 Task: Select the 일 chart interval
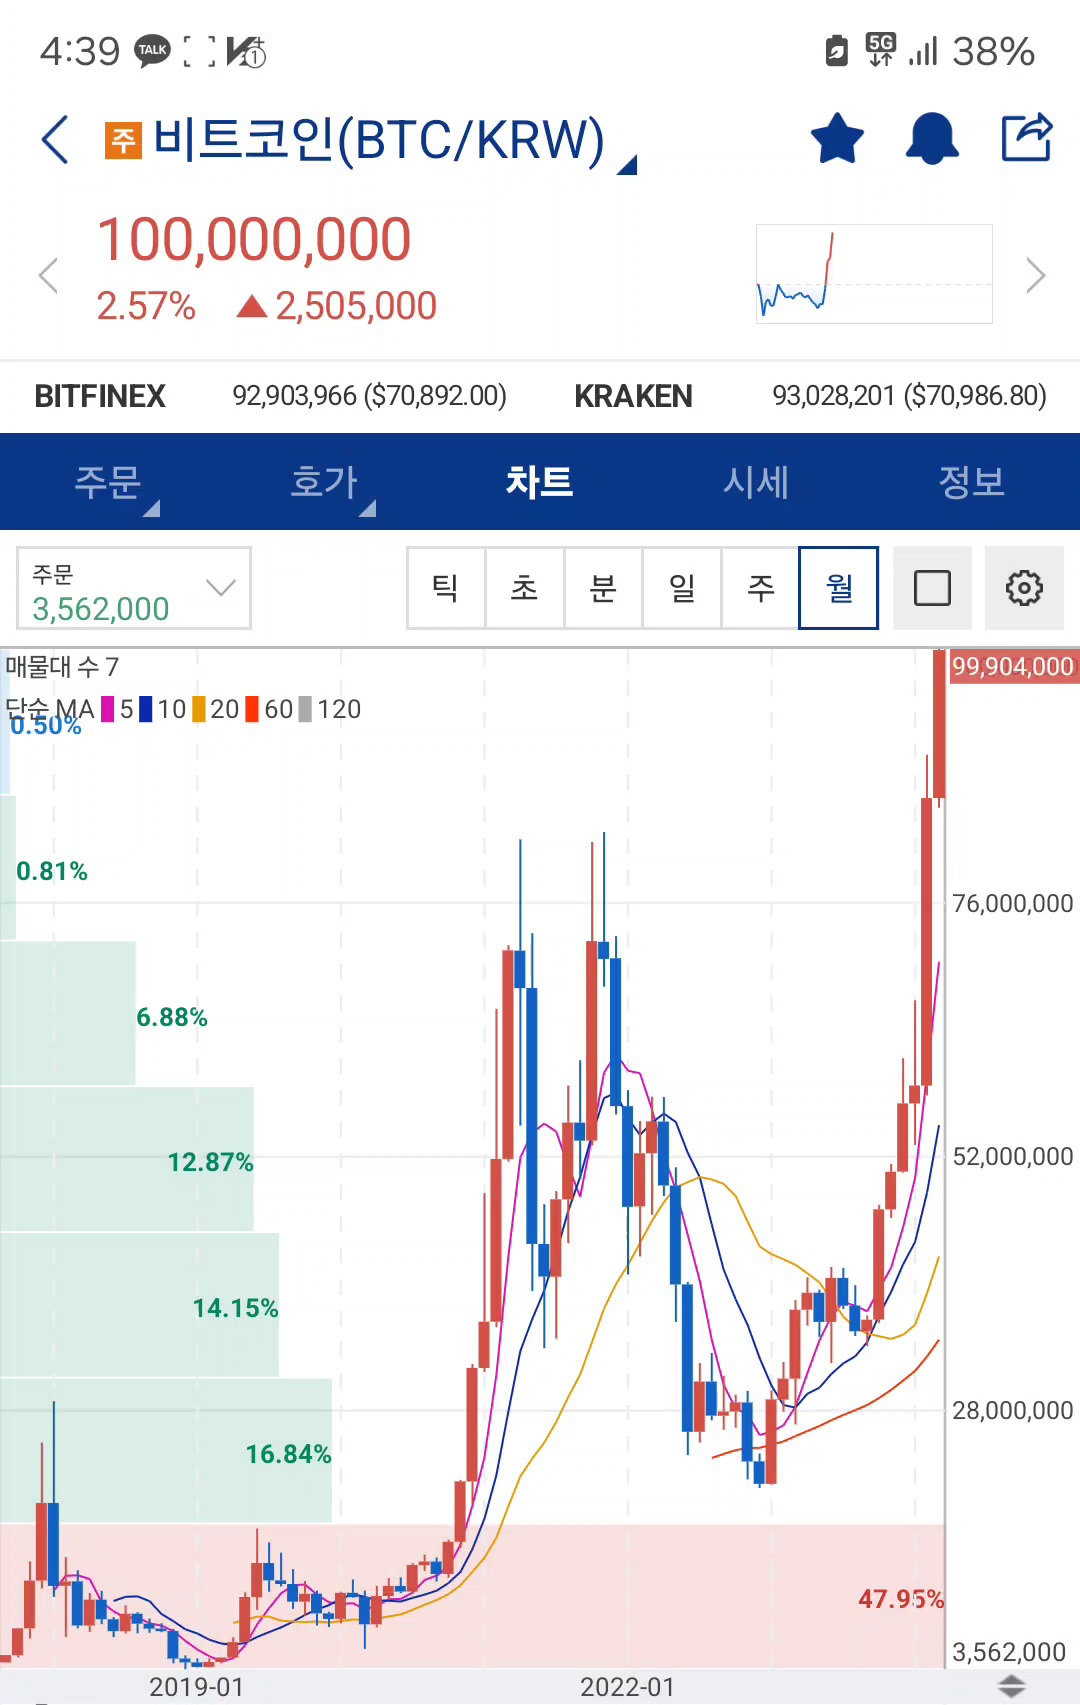682,588
